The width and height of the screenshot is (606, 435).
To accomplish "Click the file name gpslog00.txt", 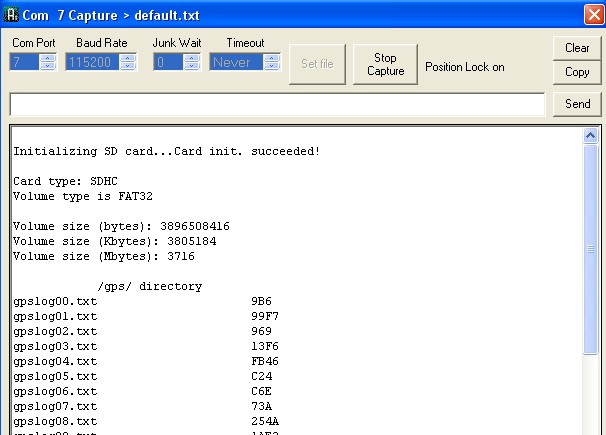I will point(55,301).
